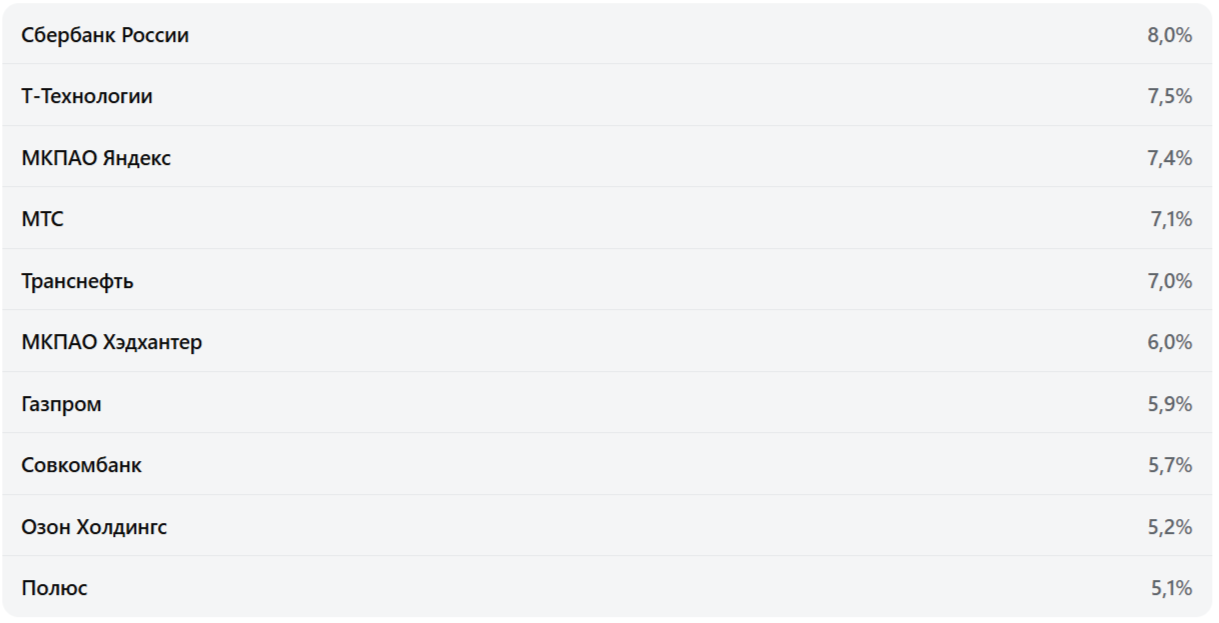The image size is (1219, 623).
Task: Click the Транснефть company name
Action: click(x=77, y=281)
